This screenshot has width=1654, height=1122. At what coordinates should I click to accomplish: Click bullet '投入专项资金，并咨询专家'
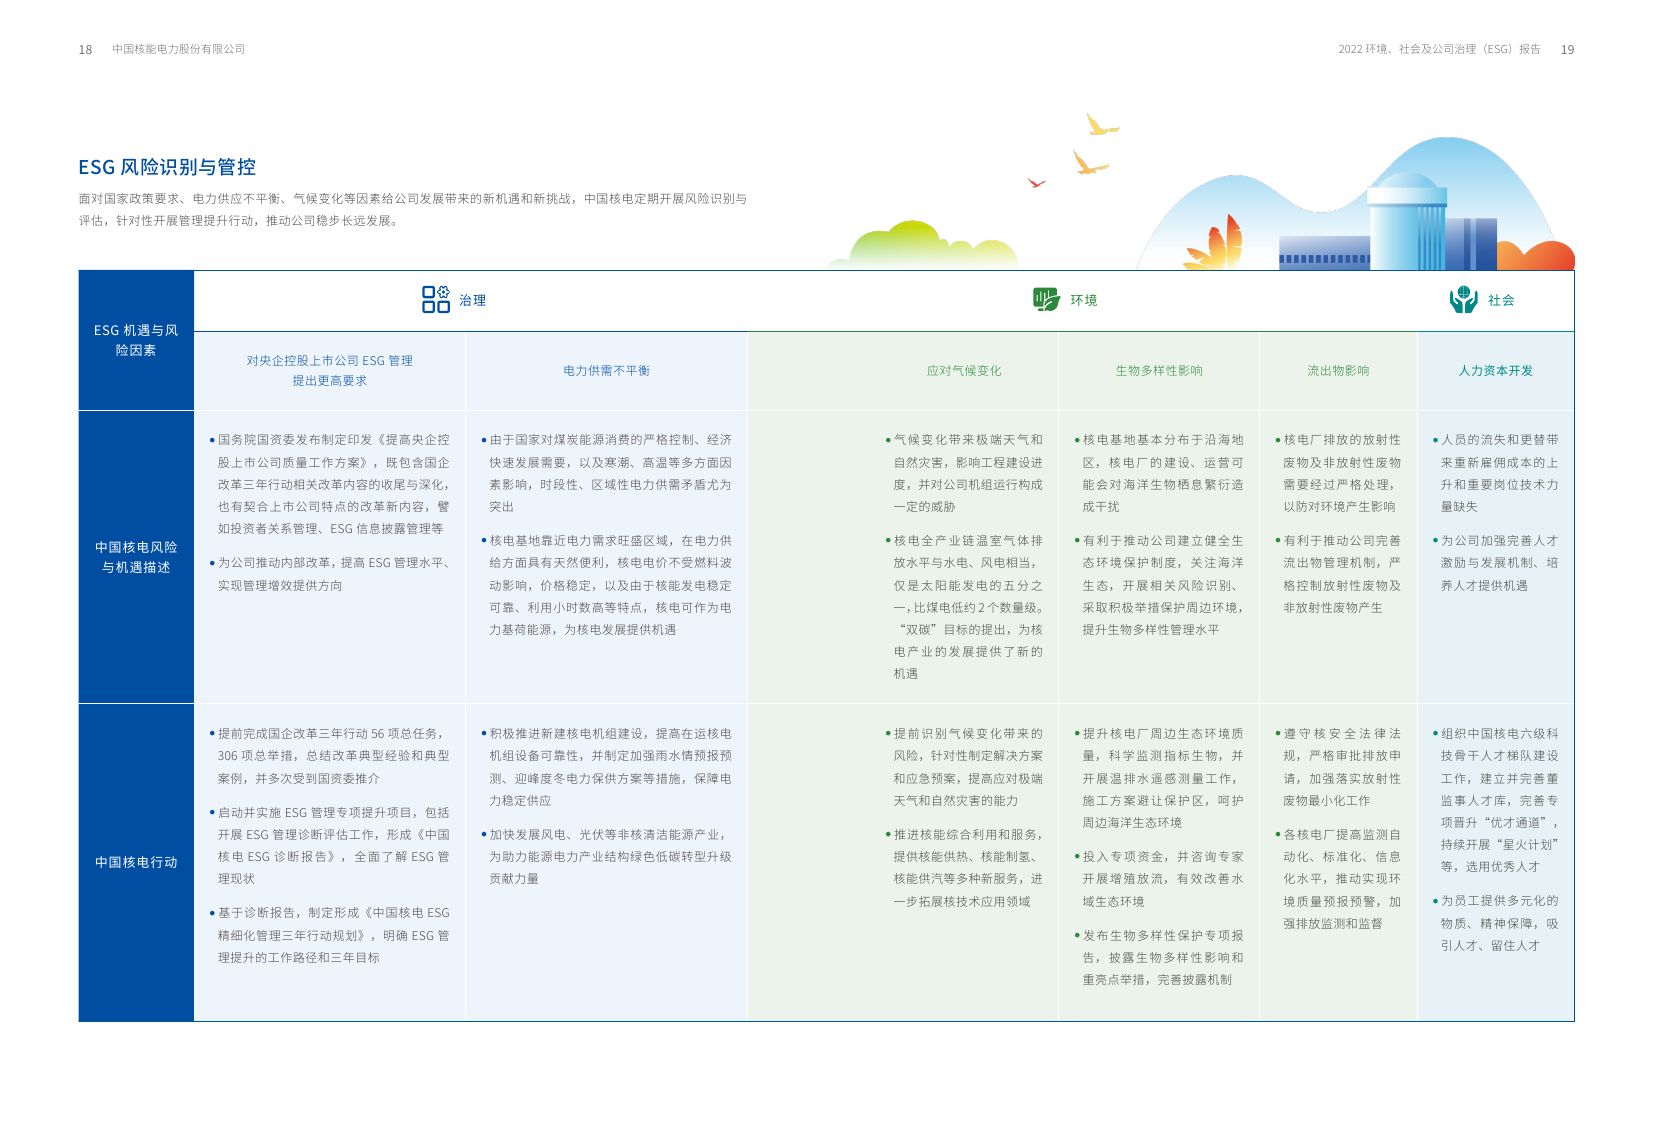pyautogui.click(x=1159, y=879)
